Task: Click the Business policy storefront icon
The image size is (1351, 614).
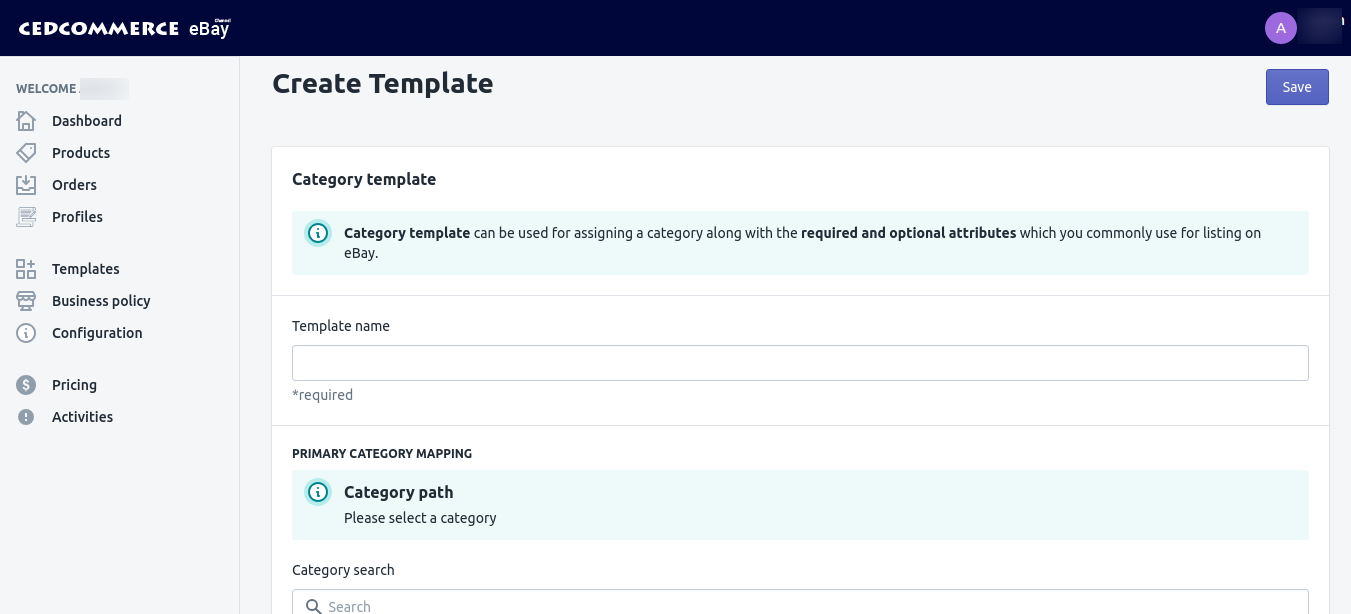Action: (x=26, y=301)
